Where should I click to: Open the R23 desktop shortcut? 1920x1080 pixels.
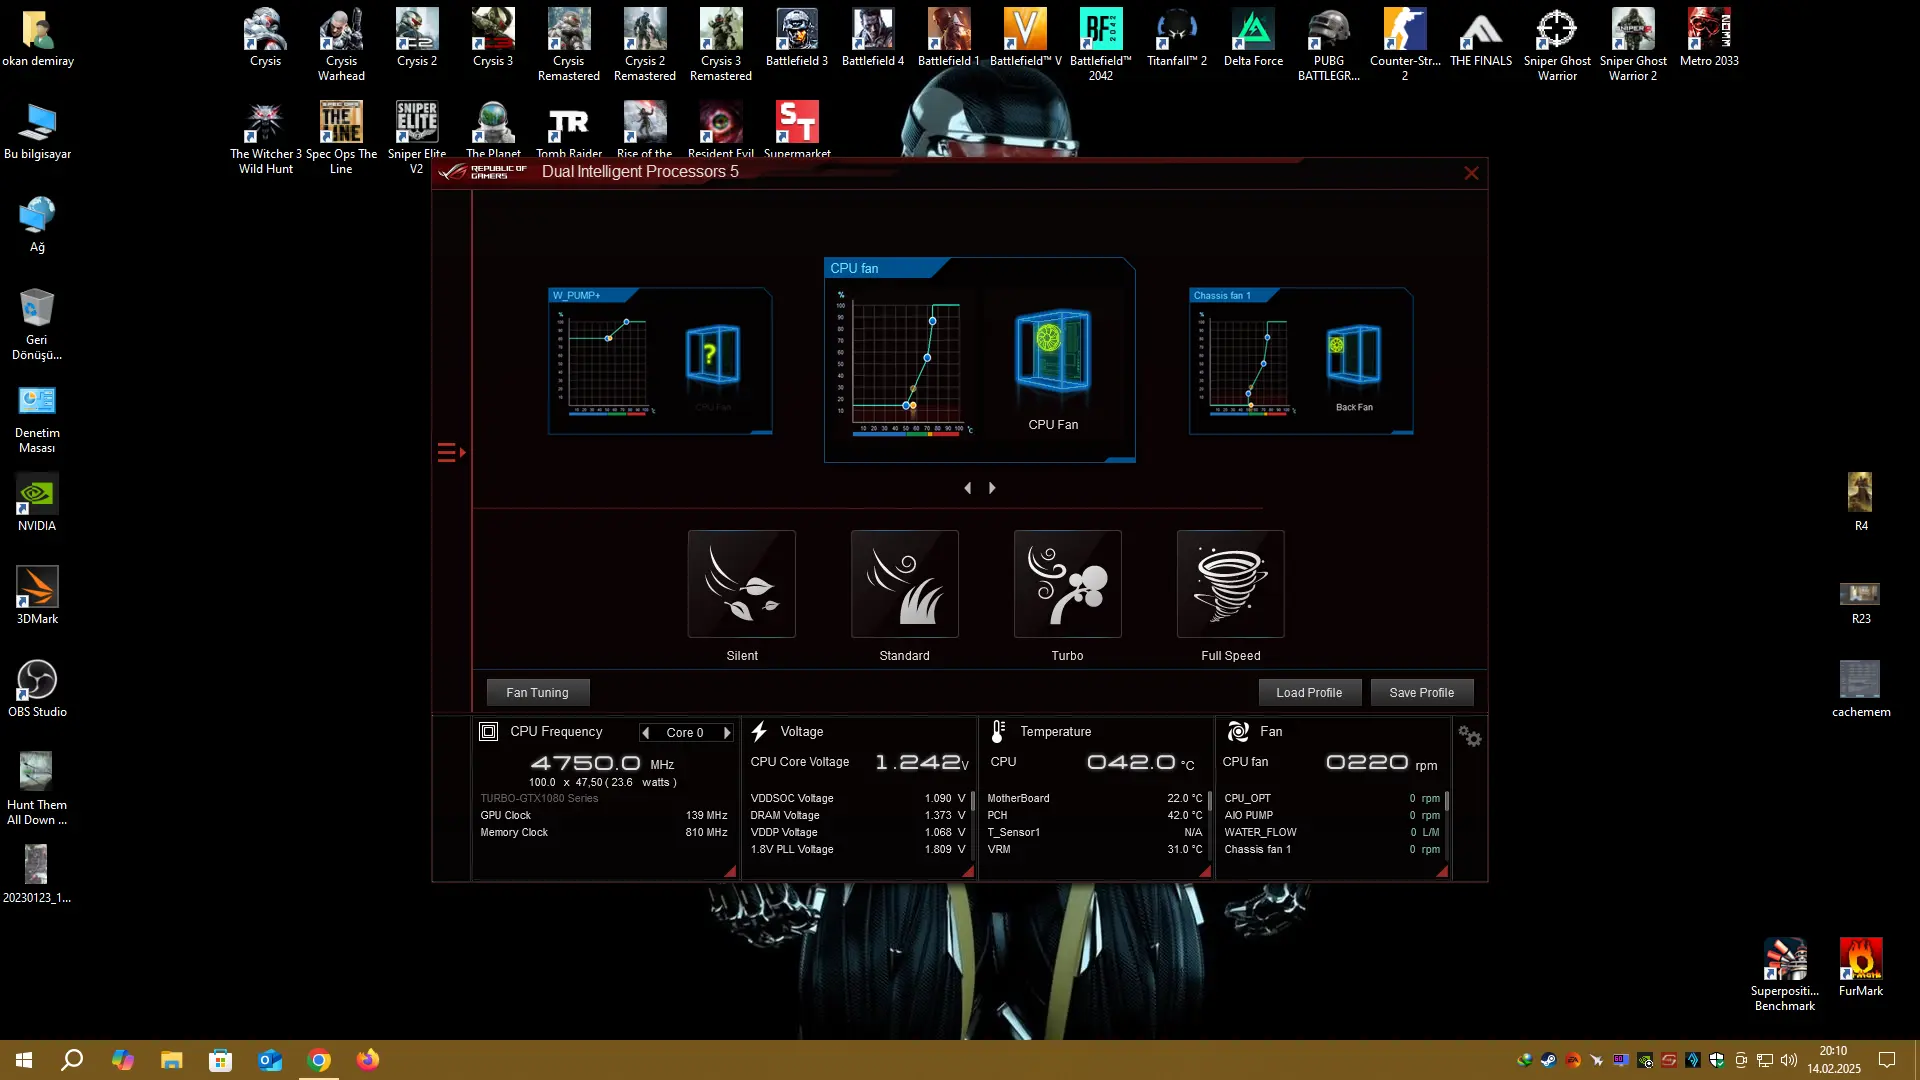click(1861, 600)
